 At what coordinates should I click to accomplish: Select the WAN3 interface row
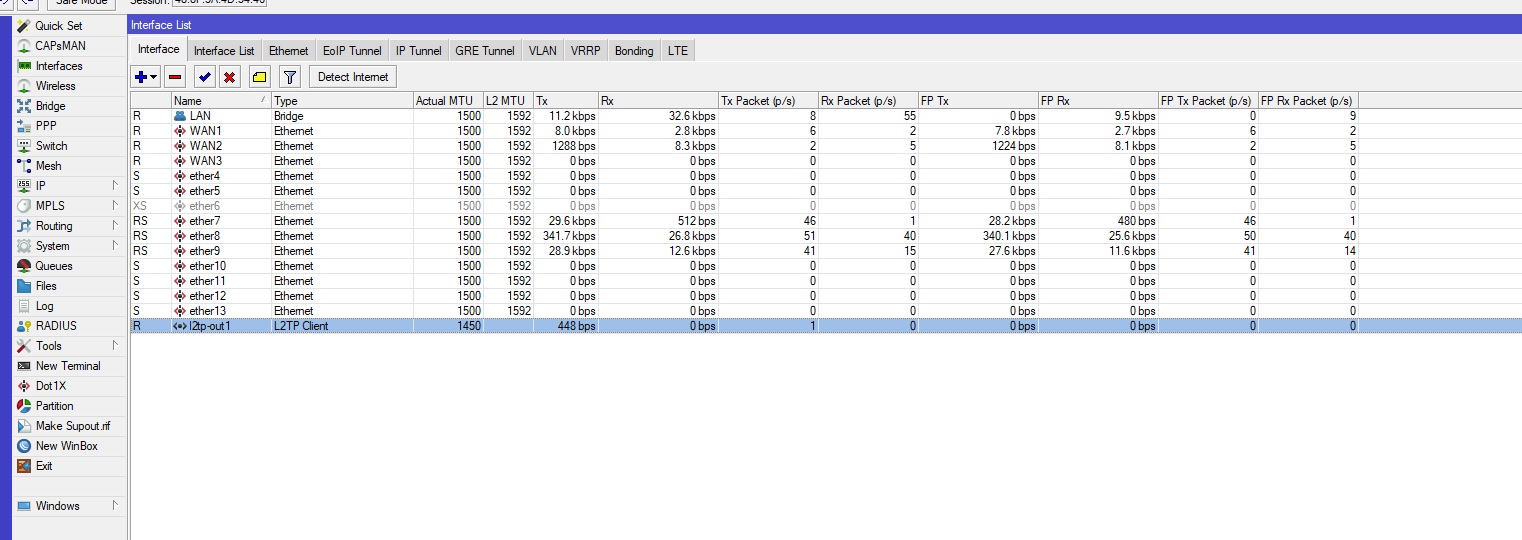(826, 161)
